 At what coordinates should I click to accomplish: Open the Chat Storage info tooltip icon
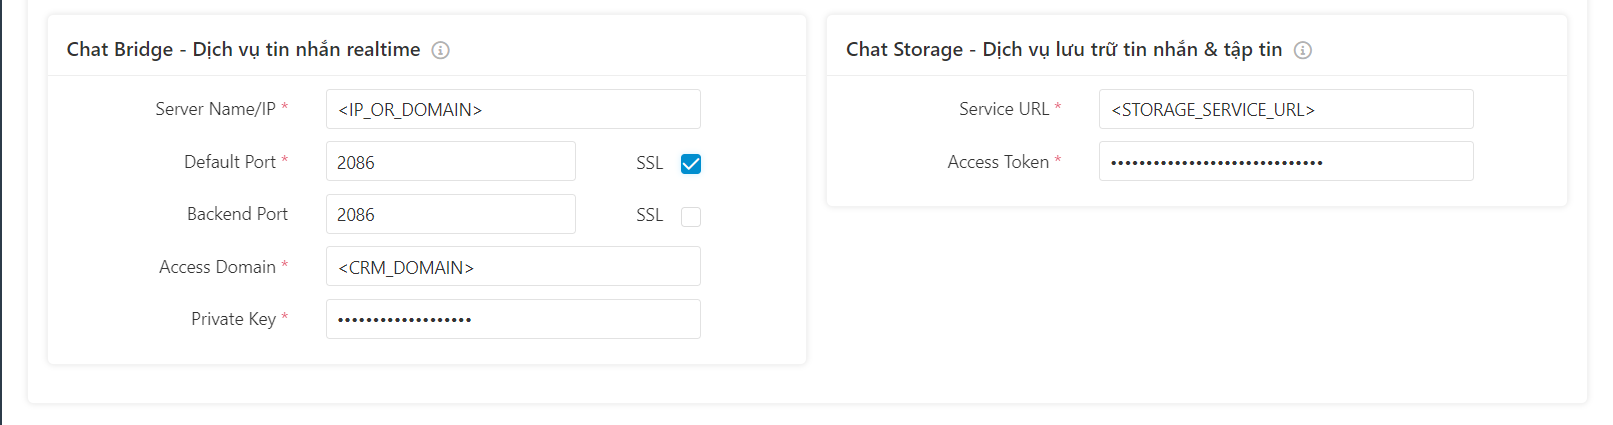(x=1302, y=50)
